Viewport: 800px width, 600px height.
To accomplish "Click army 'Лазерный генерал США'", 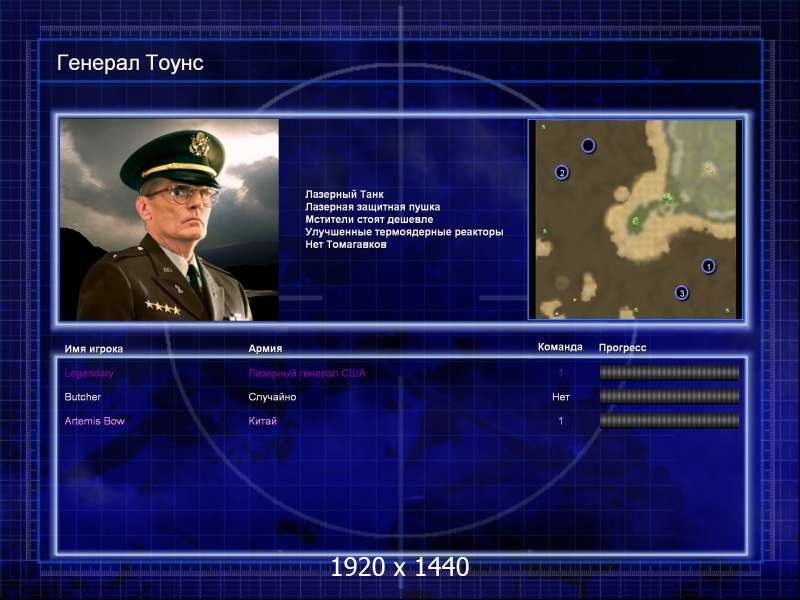I will (307, 373).
